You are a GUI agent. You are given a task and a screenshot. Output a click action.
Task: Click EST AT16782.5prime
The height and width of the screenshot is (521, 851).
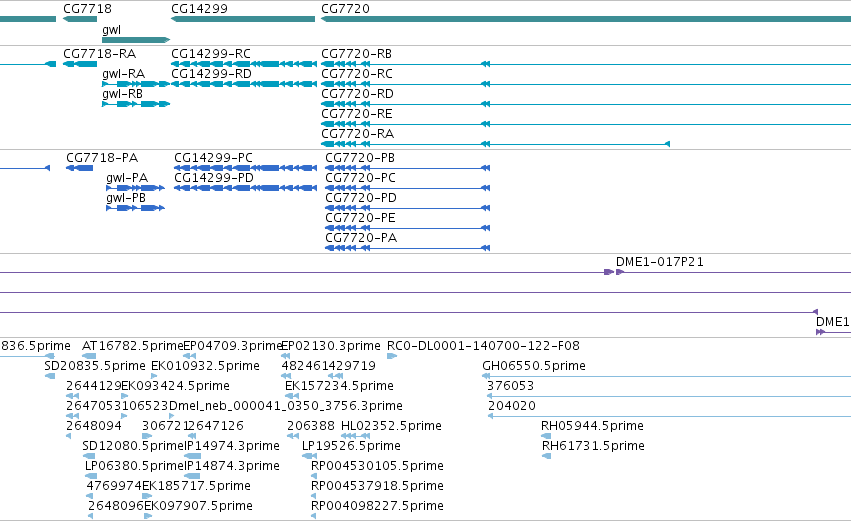(132, 346)
